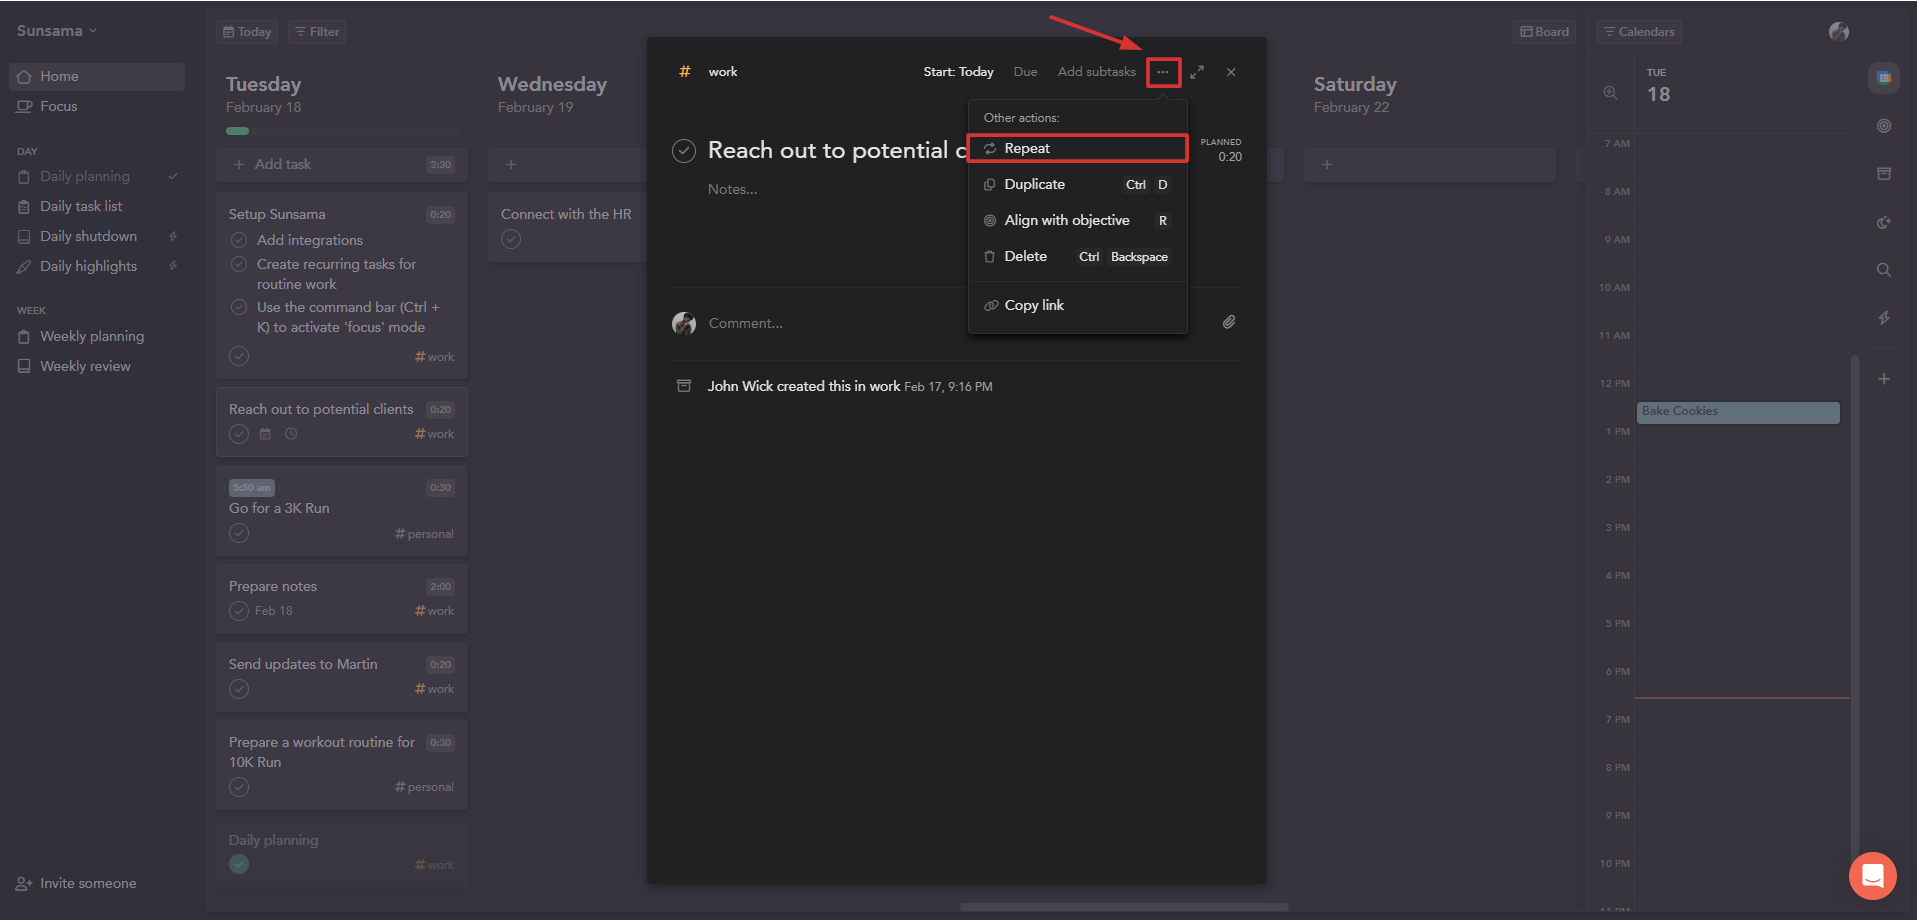This screenshot has width=1917, height=920.
Task: Go to Home in sidebar
Action: (97, 76)
